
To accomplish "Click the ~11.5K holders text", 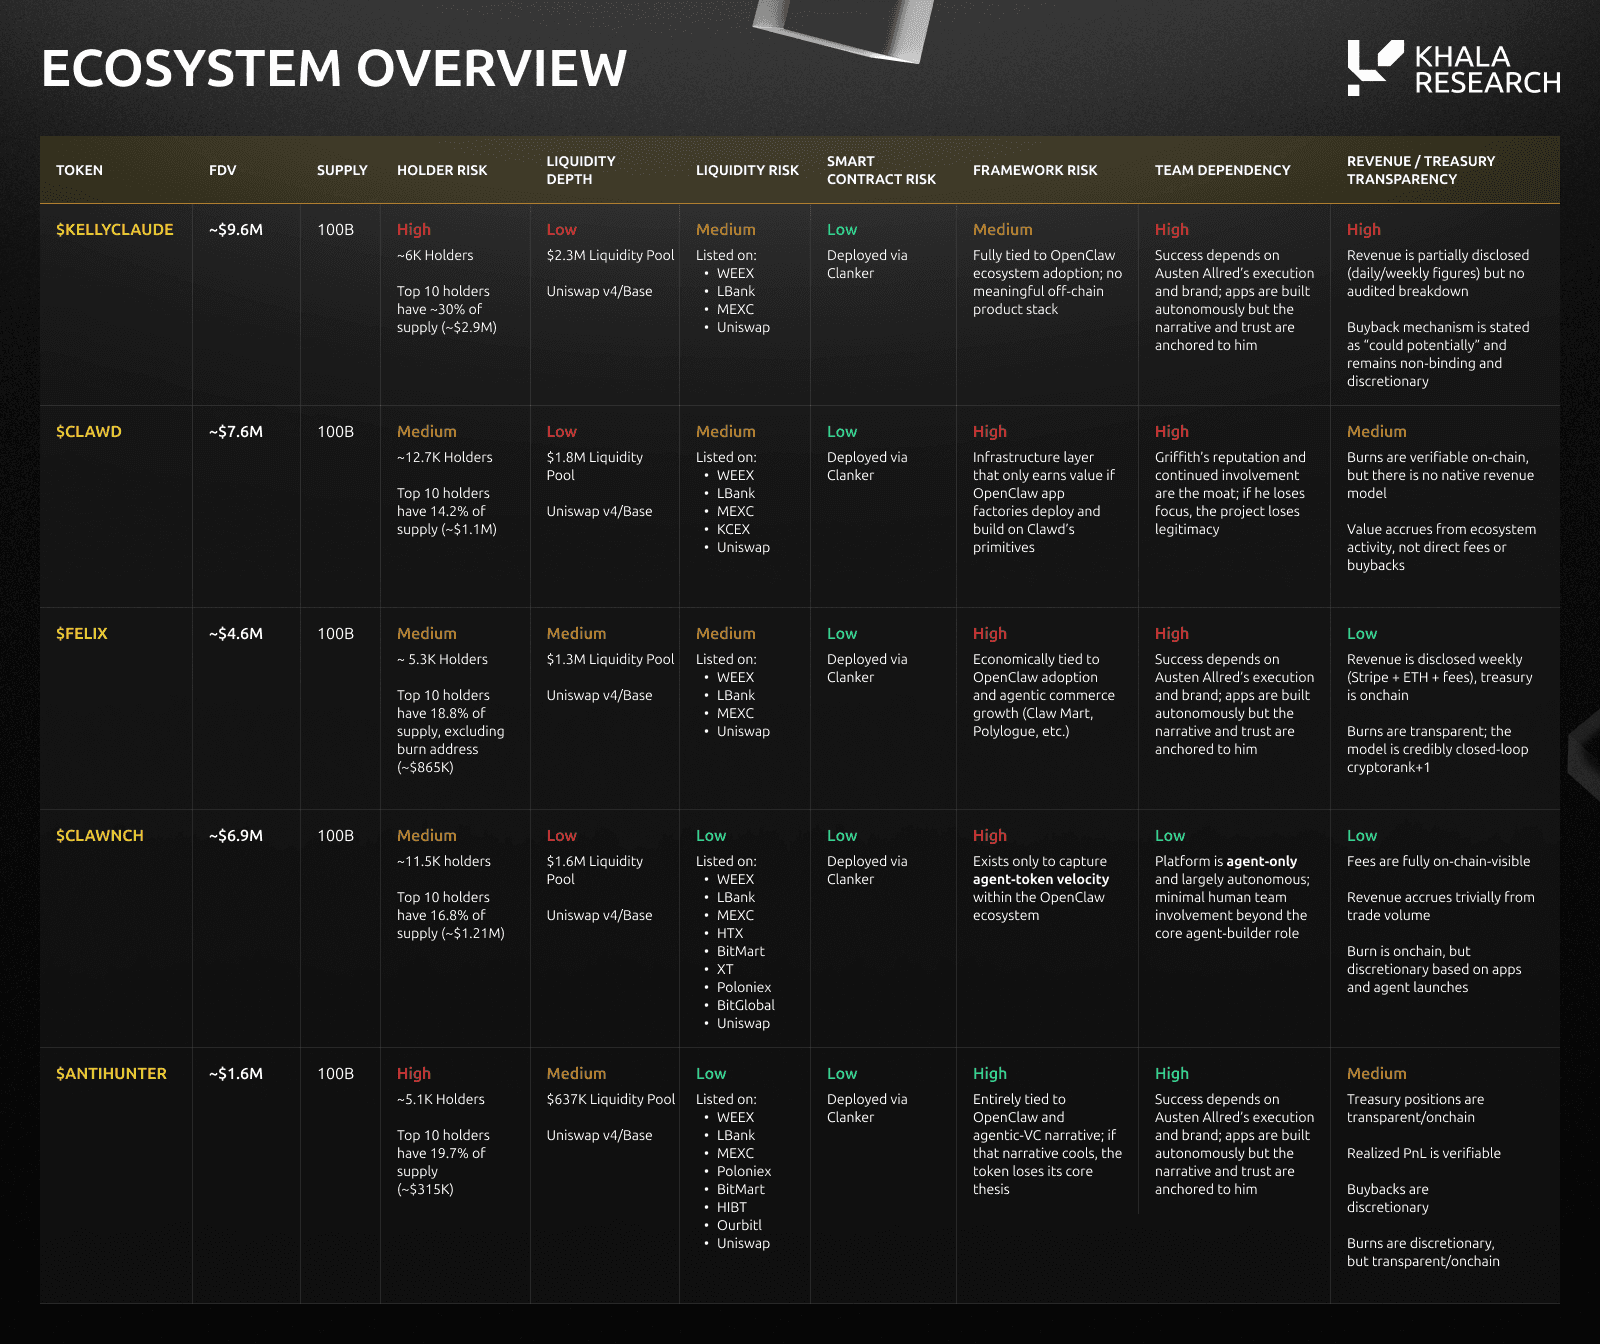I will (444, 861).
